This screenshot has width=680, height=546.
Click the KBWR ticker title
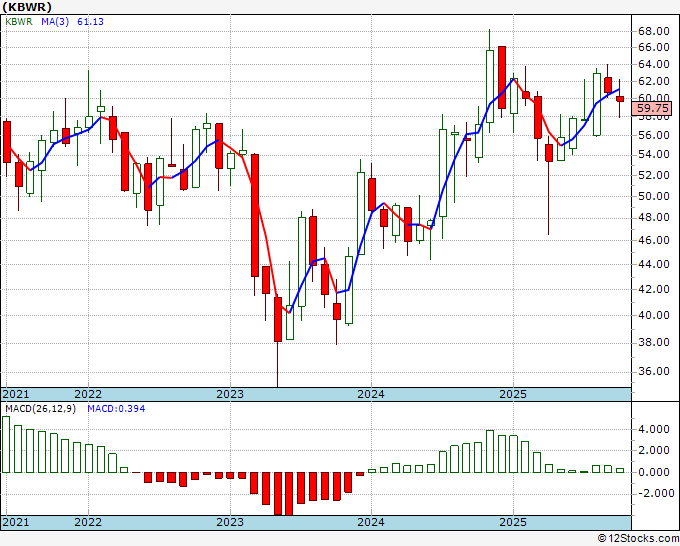[27, 7]
